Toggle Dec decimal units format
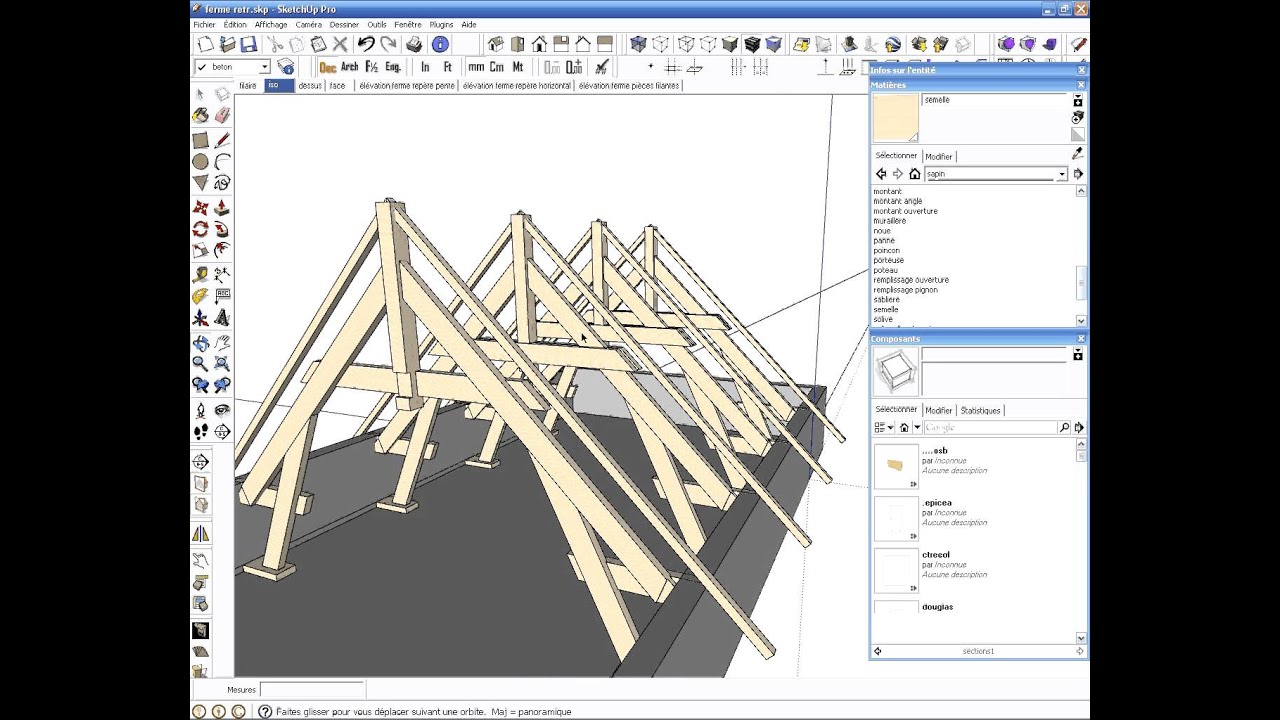This screenshot has width=1280, height=720. point(328,67)
